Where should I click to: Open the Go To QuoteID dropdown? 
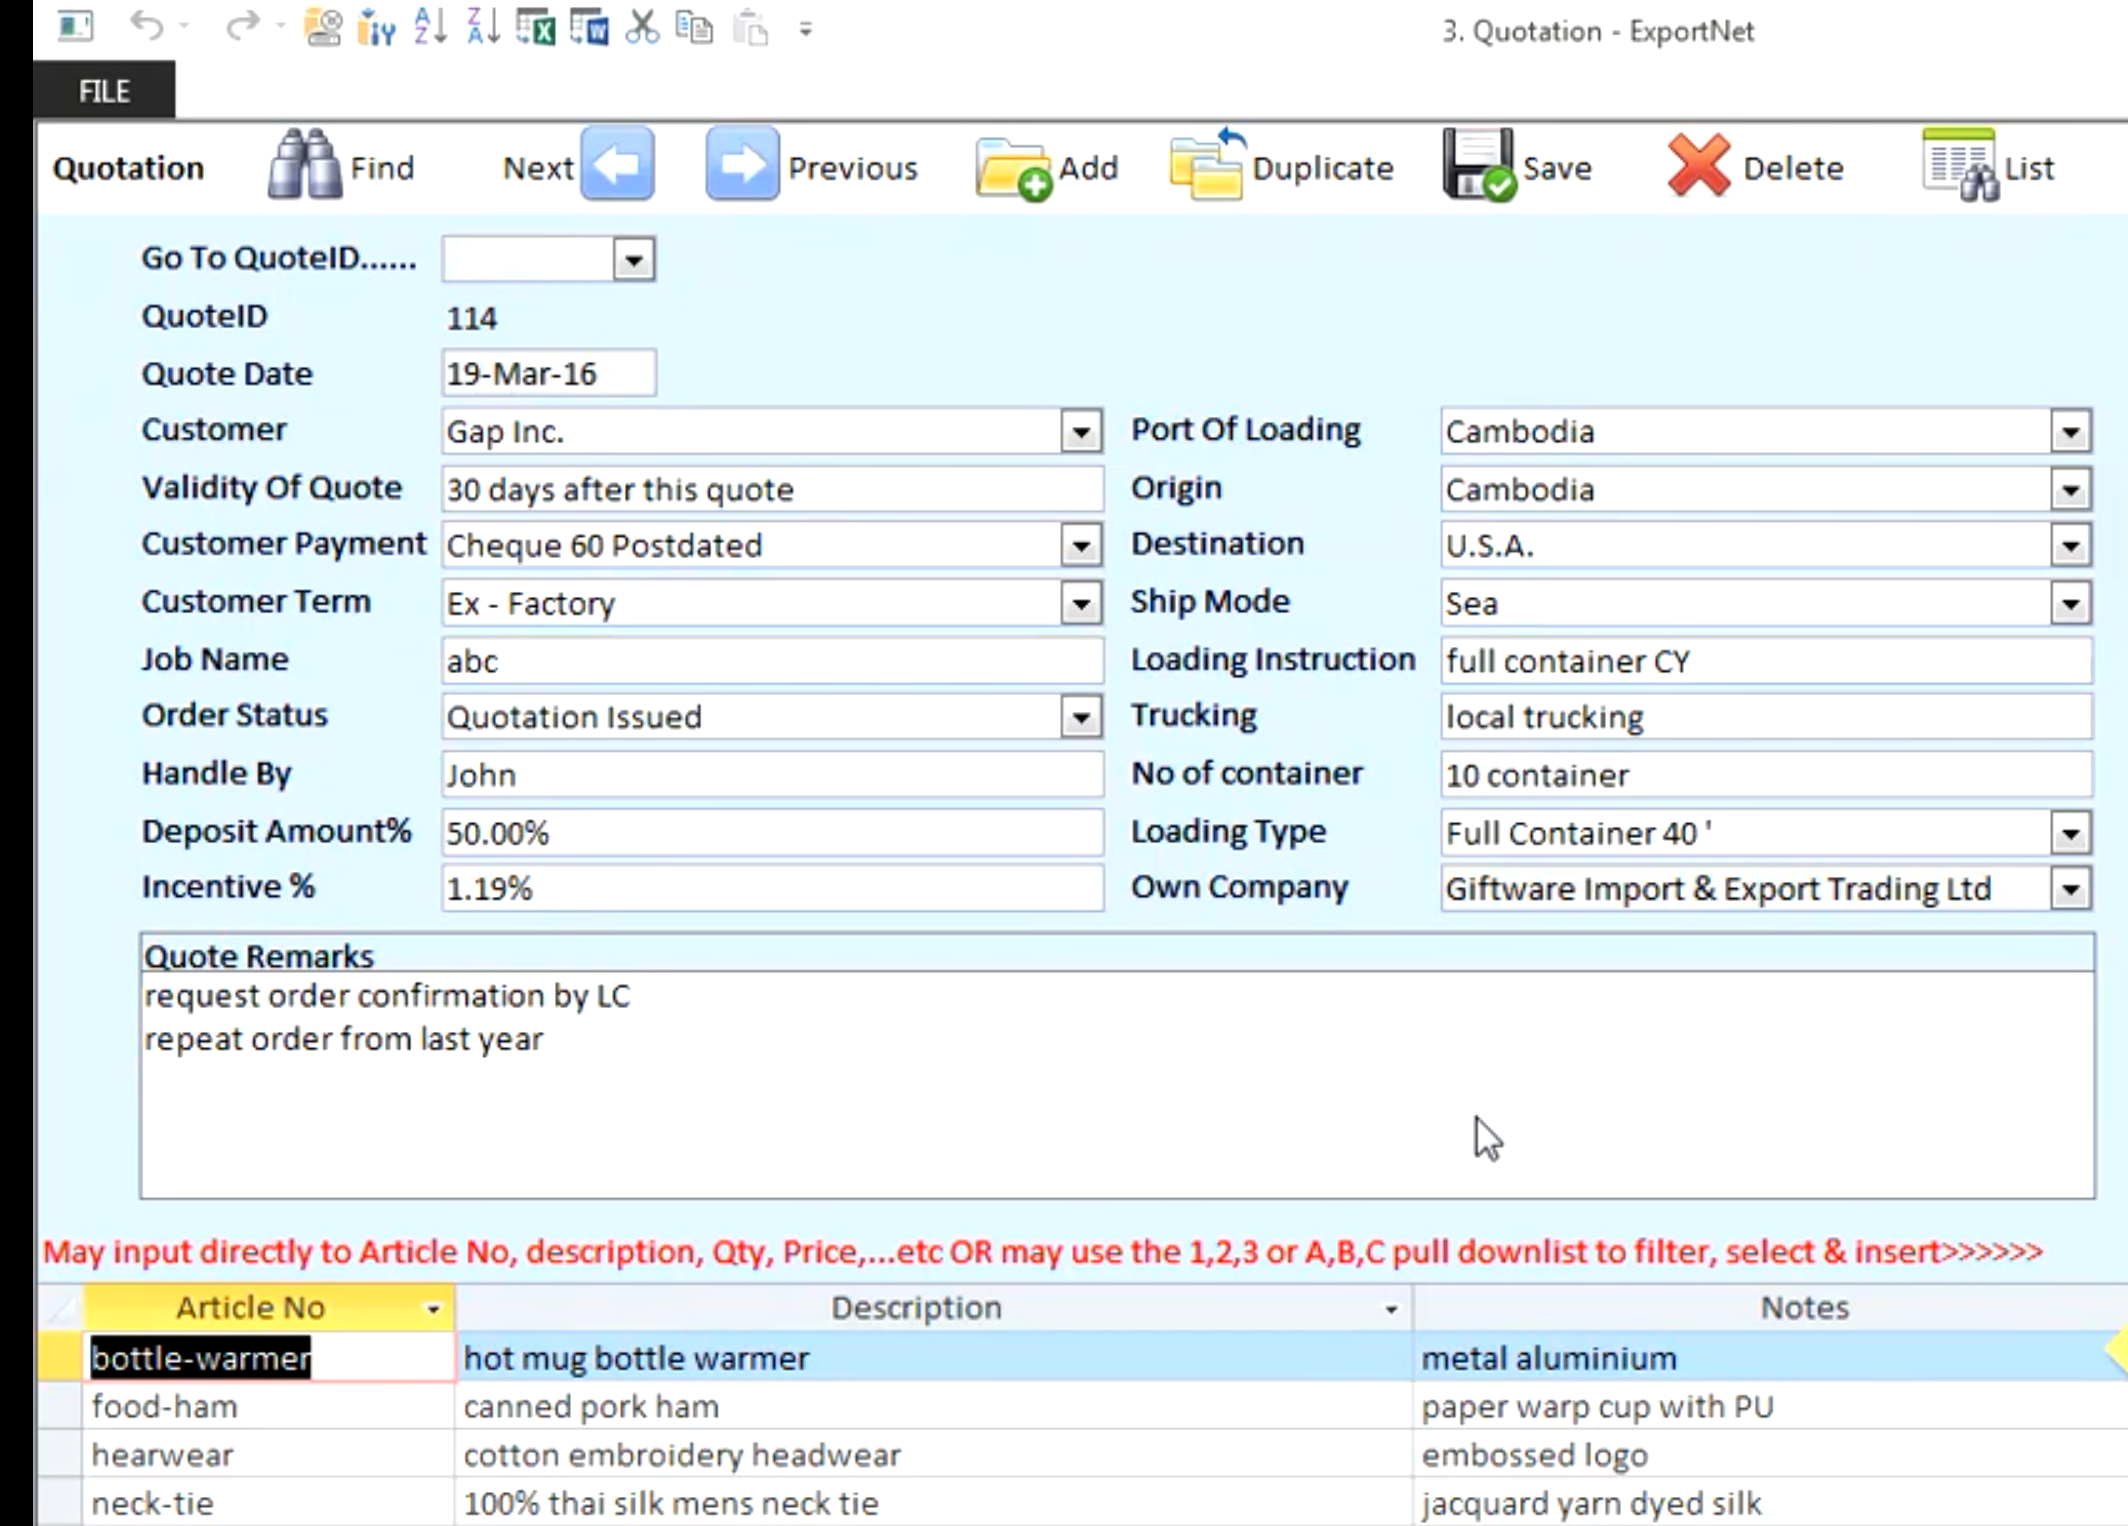click(x=633, y=260)
